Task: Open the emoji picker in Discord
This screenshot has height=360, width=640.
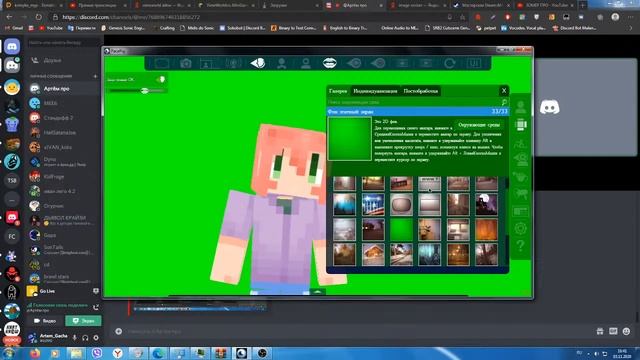Action: pos(627,331)
